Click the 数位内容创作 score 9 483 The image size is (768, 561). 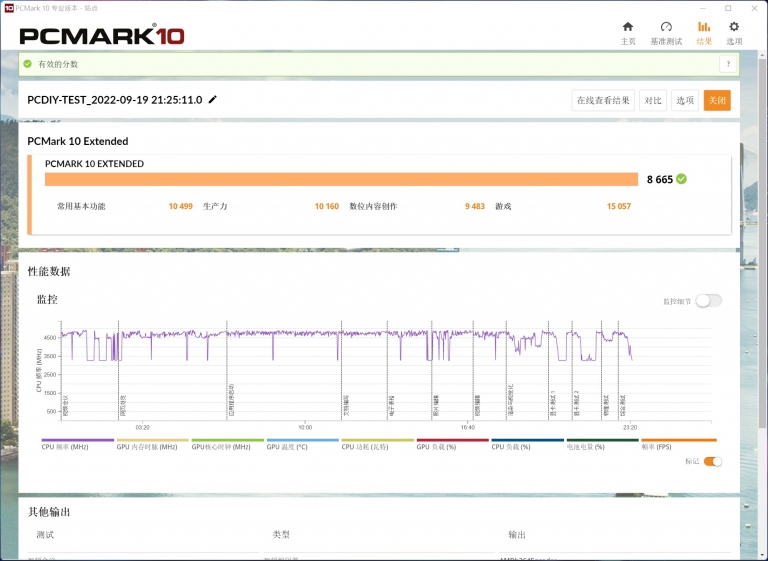pos(475,206)
